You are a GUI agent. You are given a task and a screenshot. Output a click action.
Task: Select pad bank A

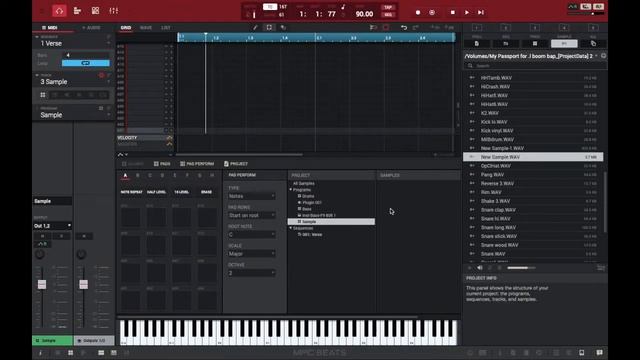coord(125,176)
